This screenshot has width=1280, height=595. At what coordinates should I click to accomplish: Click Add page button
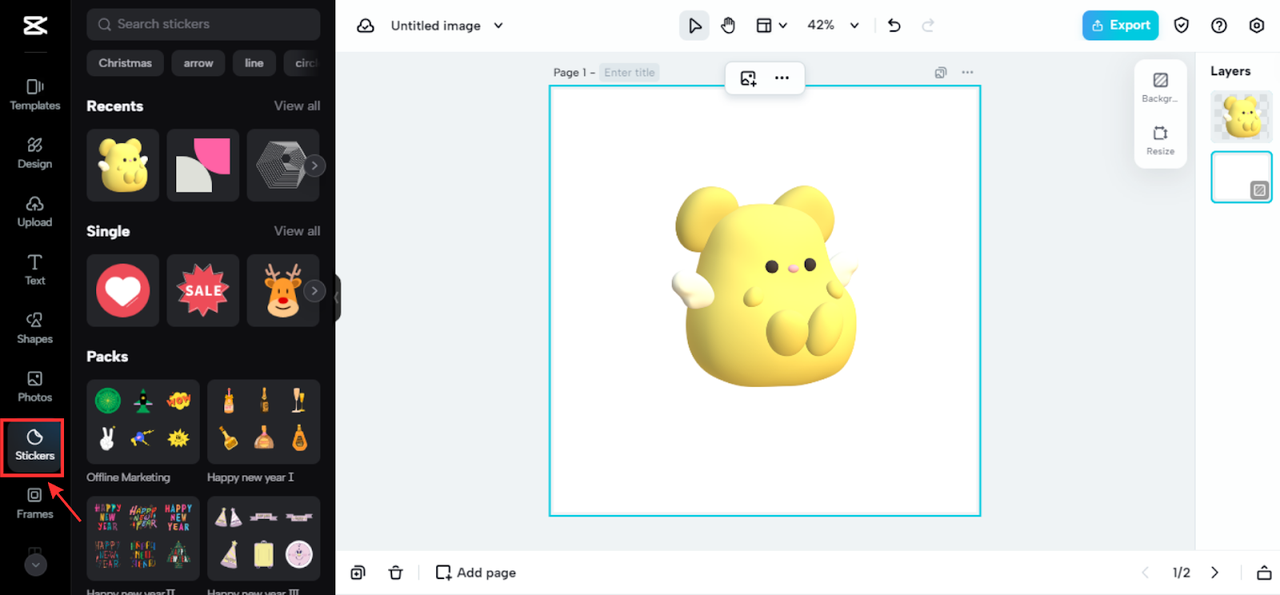click(476, 573)
